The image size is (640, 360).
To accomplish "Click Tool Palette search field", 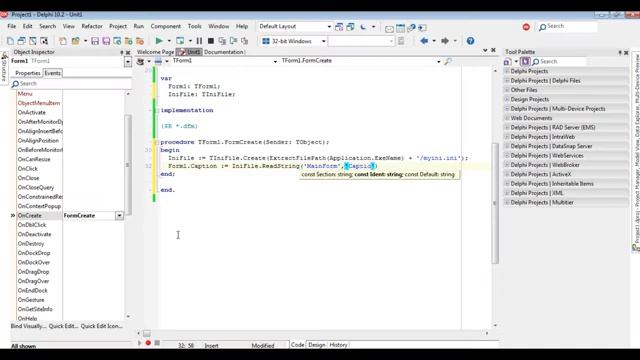I will point(559,62).
